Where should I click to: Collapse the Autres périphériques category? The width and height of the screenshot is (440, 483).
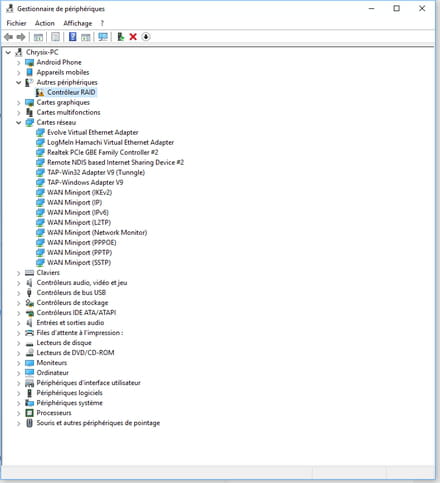click(19, 82)
